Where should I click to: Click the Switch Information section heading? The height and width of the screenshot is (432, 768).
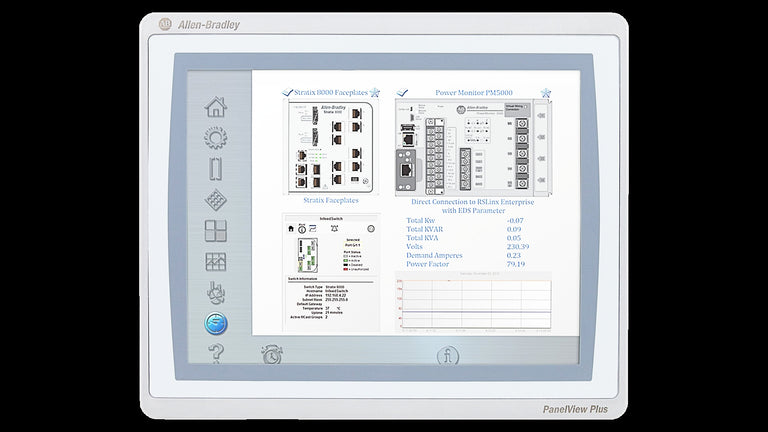pyautogui.click(x=302, y=279)
